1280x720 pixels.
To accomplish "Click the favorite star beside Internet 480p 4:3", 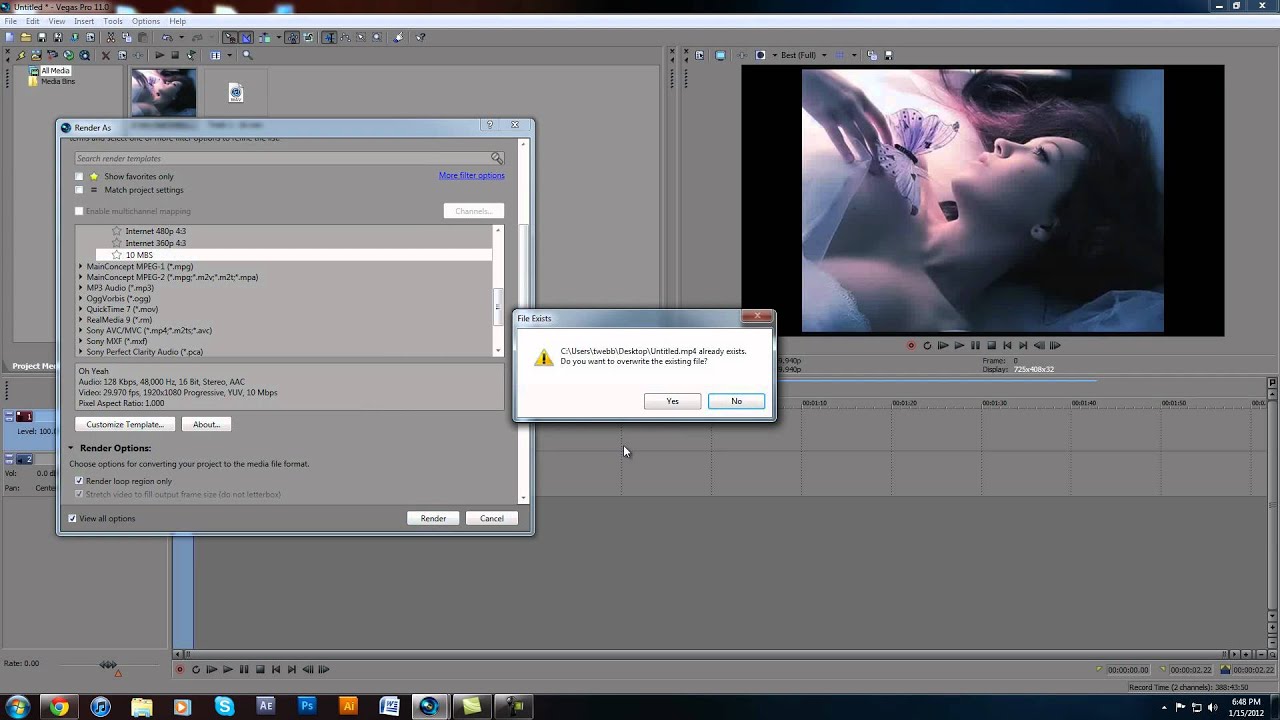I will click(116, 231).
